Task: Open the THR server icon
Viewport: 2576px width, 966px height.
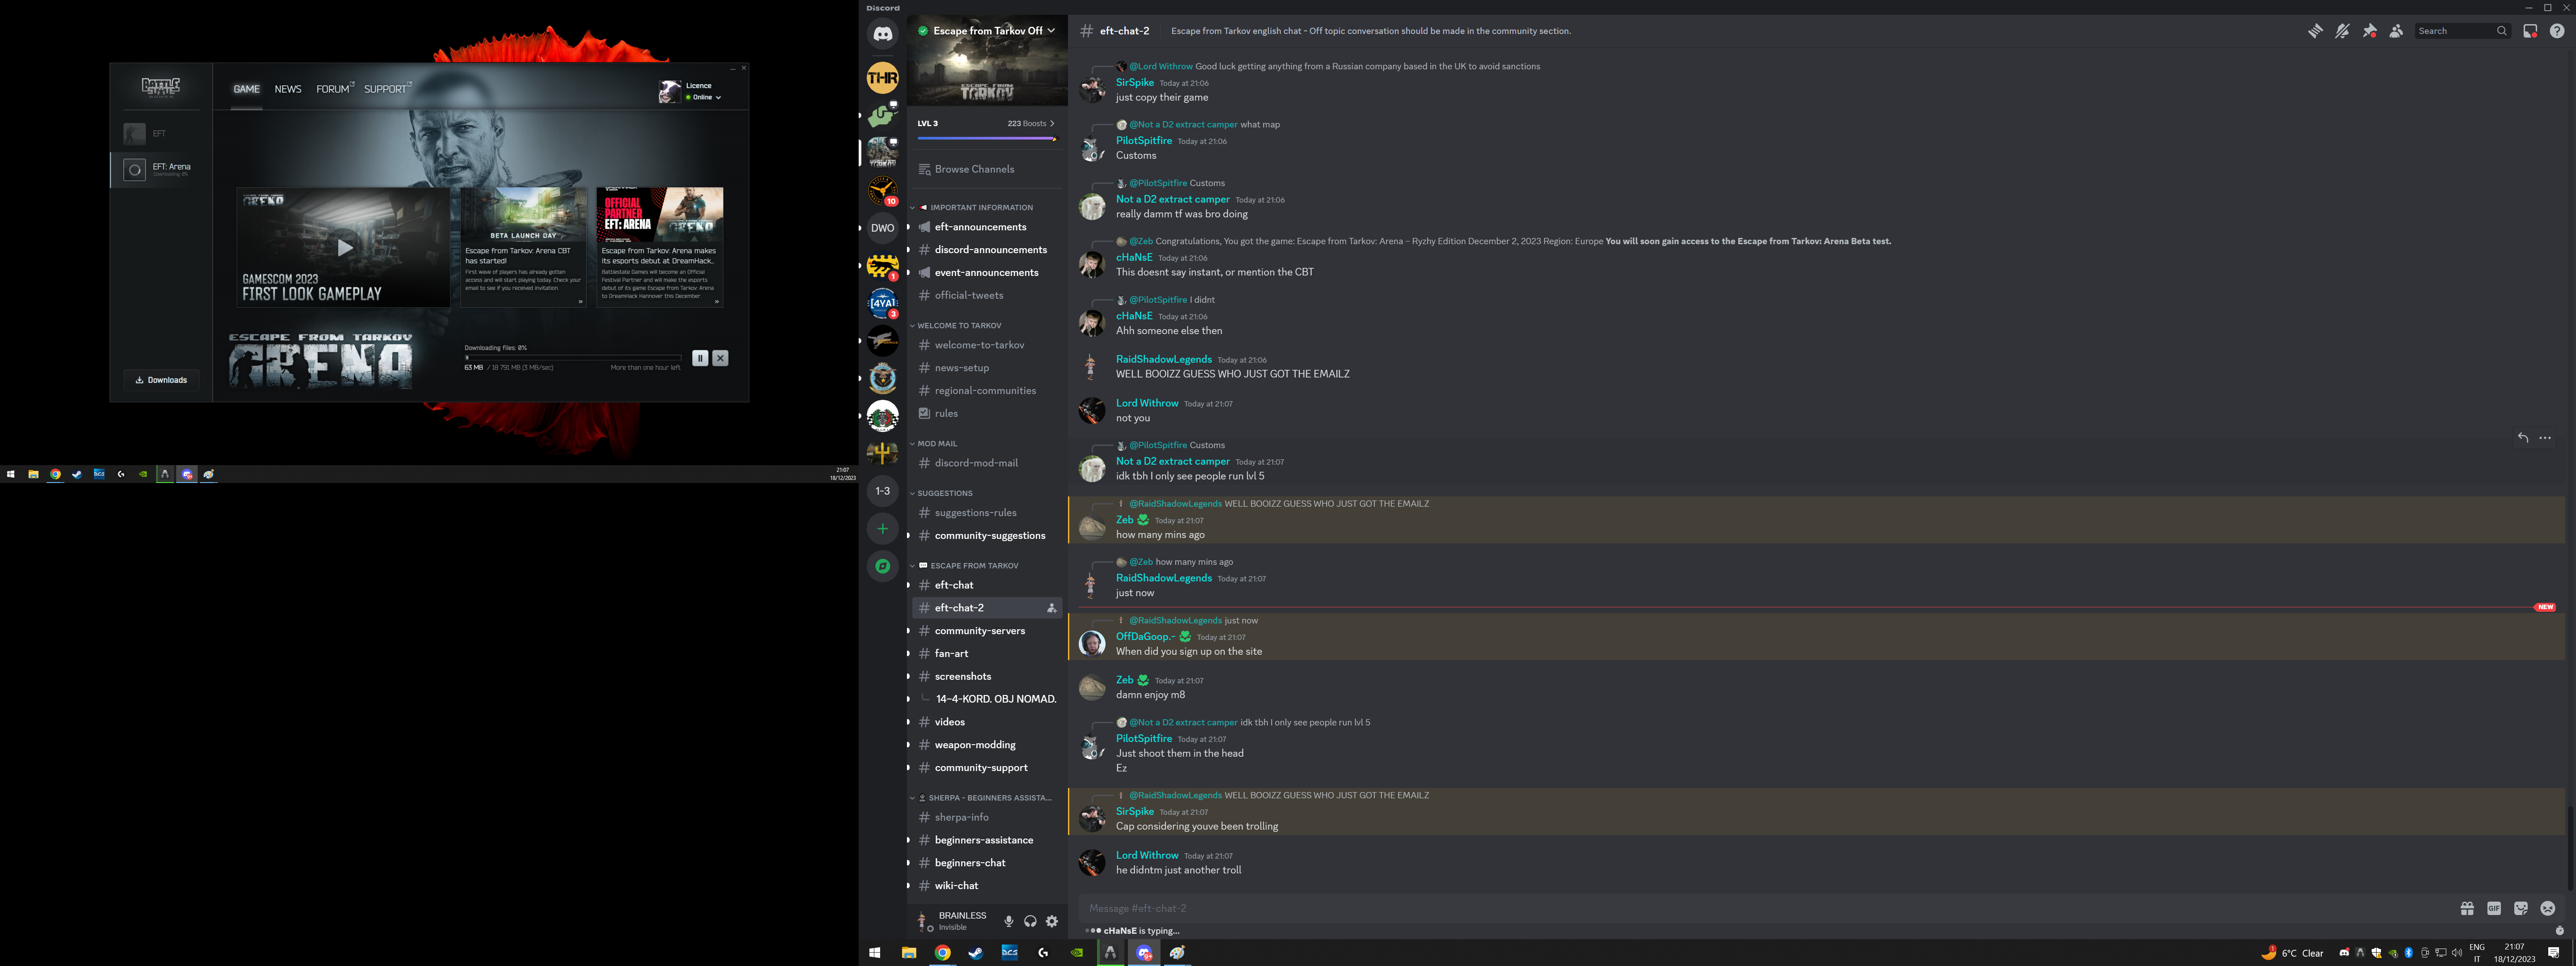Action: (x=882, y=78)
